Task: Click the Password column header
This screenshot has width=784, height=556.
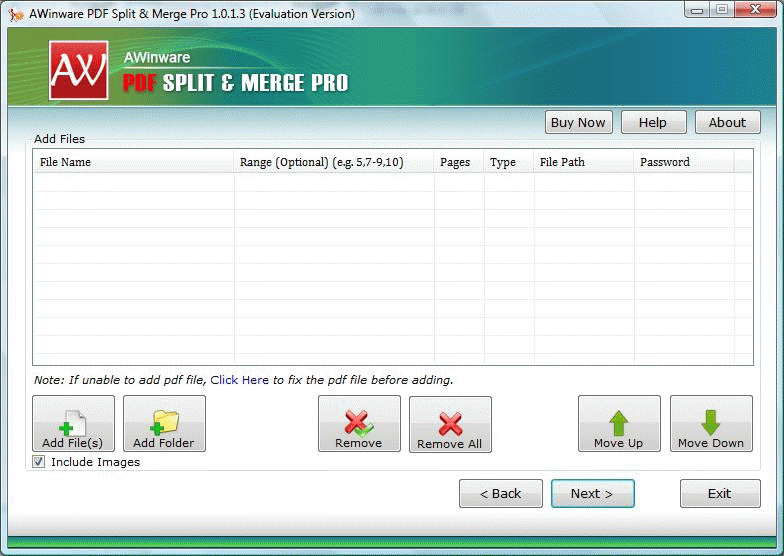Action: click(684, 162)
